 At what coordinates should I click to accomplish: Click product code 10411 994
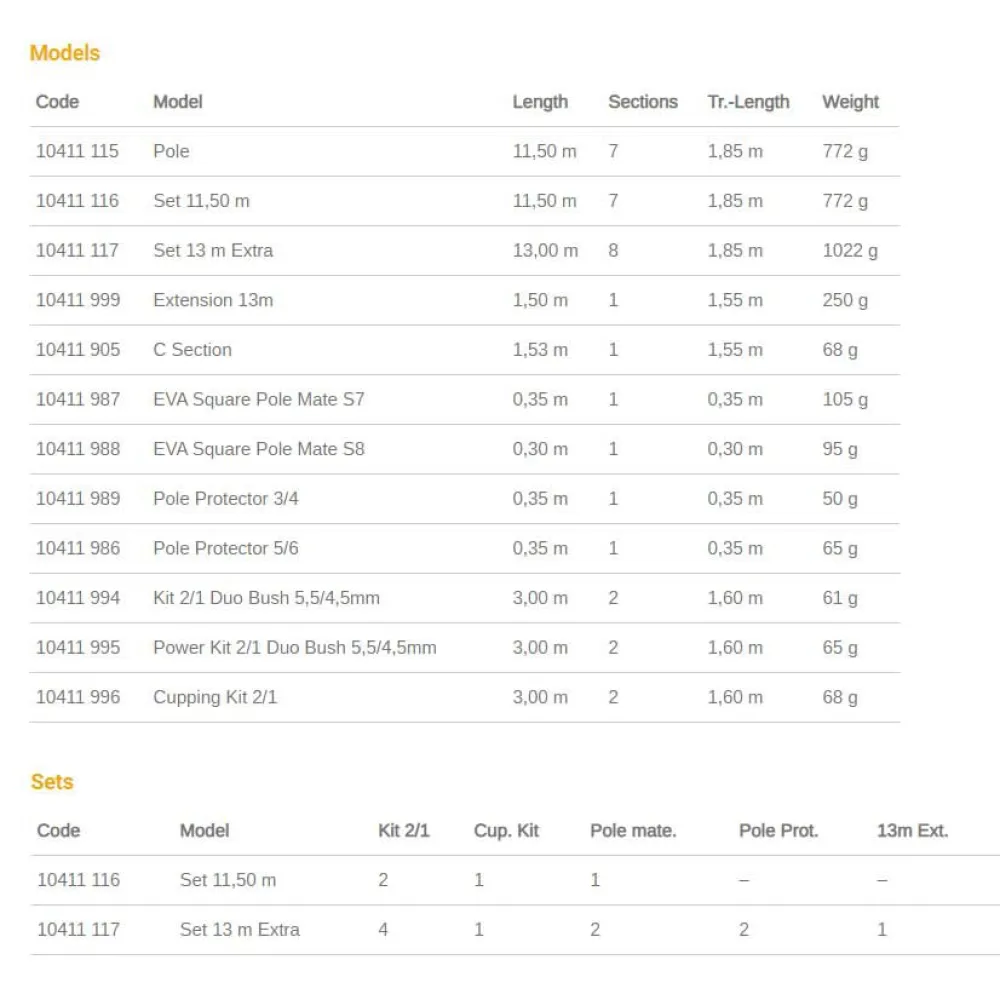tap(78, 598)
